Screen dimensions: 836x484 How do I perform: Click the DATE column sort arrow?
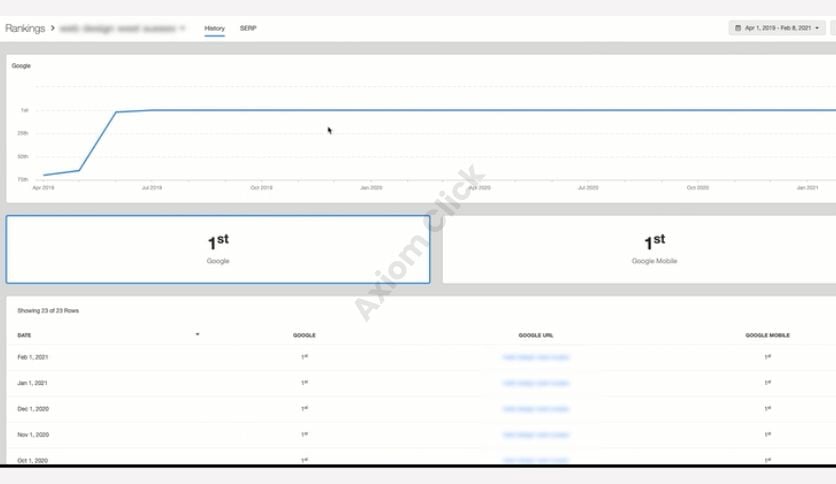click(x=197, y=334)
